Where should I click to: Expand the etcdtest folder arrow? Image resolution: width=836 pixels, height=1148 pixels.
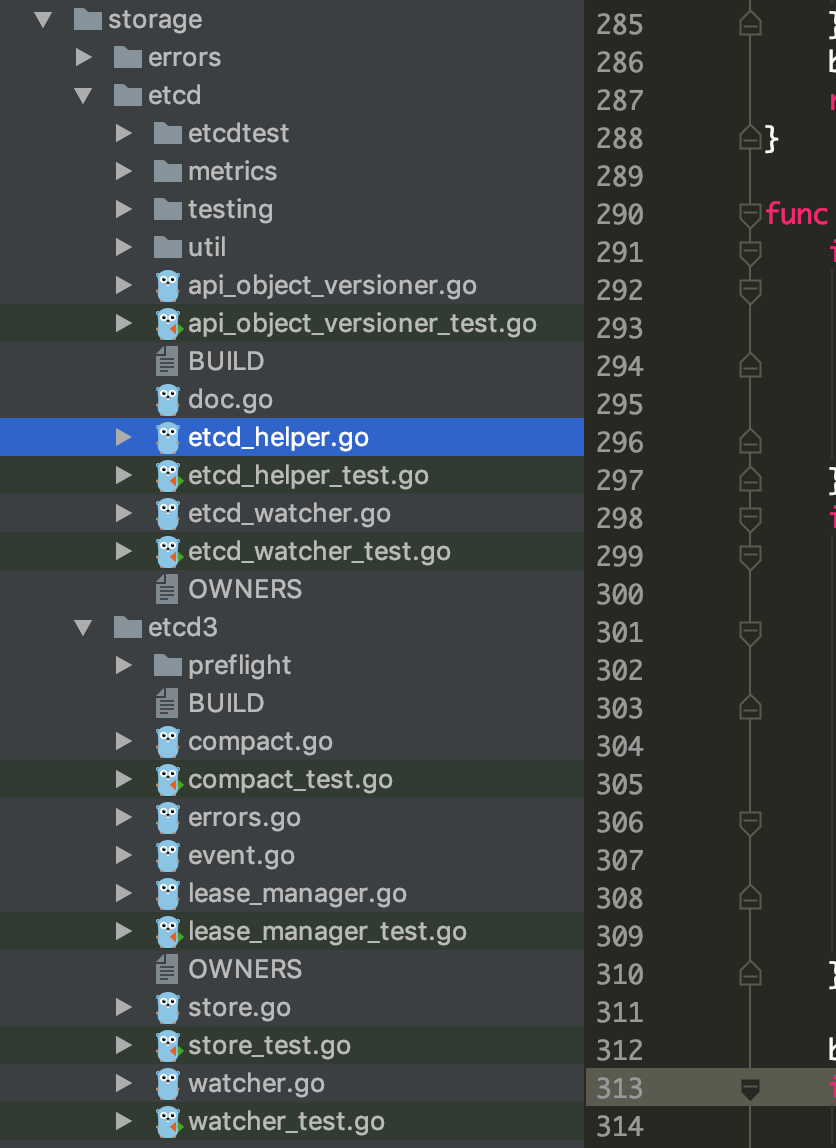point(124,133)
